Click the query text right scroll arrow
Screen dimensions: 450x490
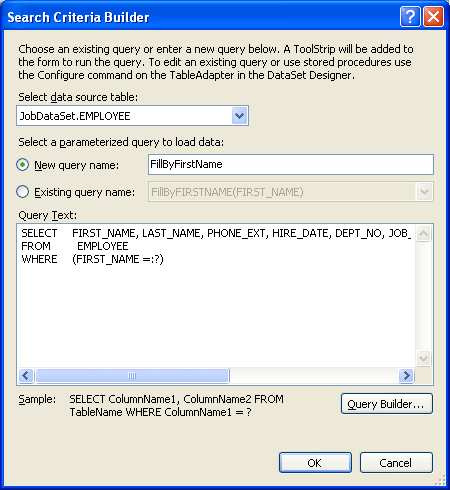point(406,375)
